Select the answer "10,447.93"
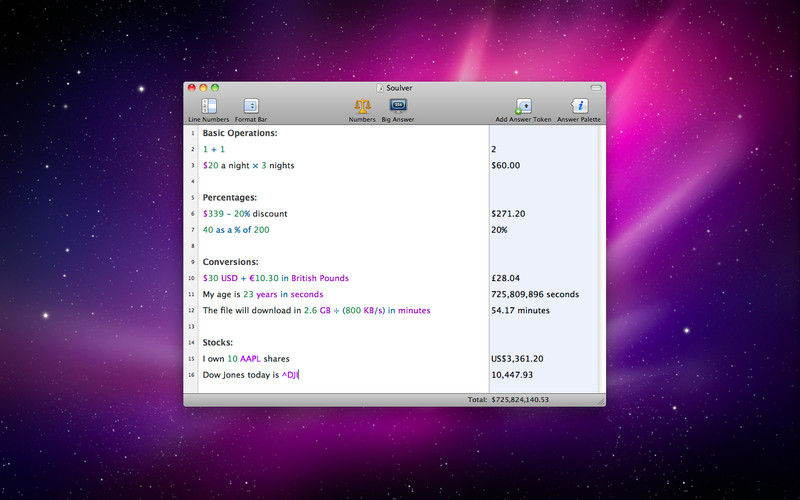The width and height of the screenshot is (800, 500). point(512,374)
